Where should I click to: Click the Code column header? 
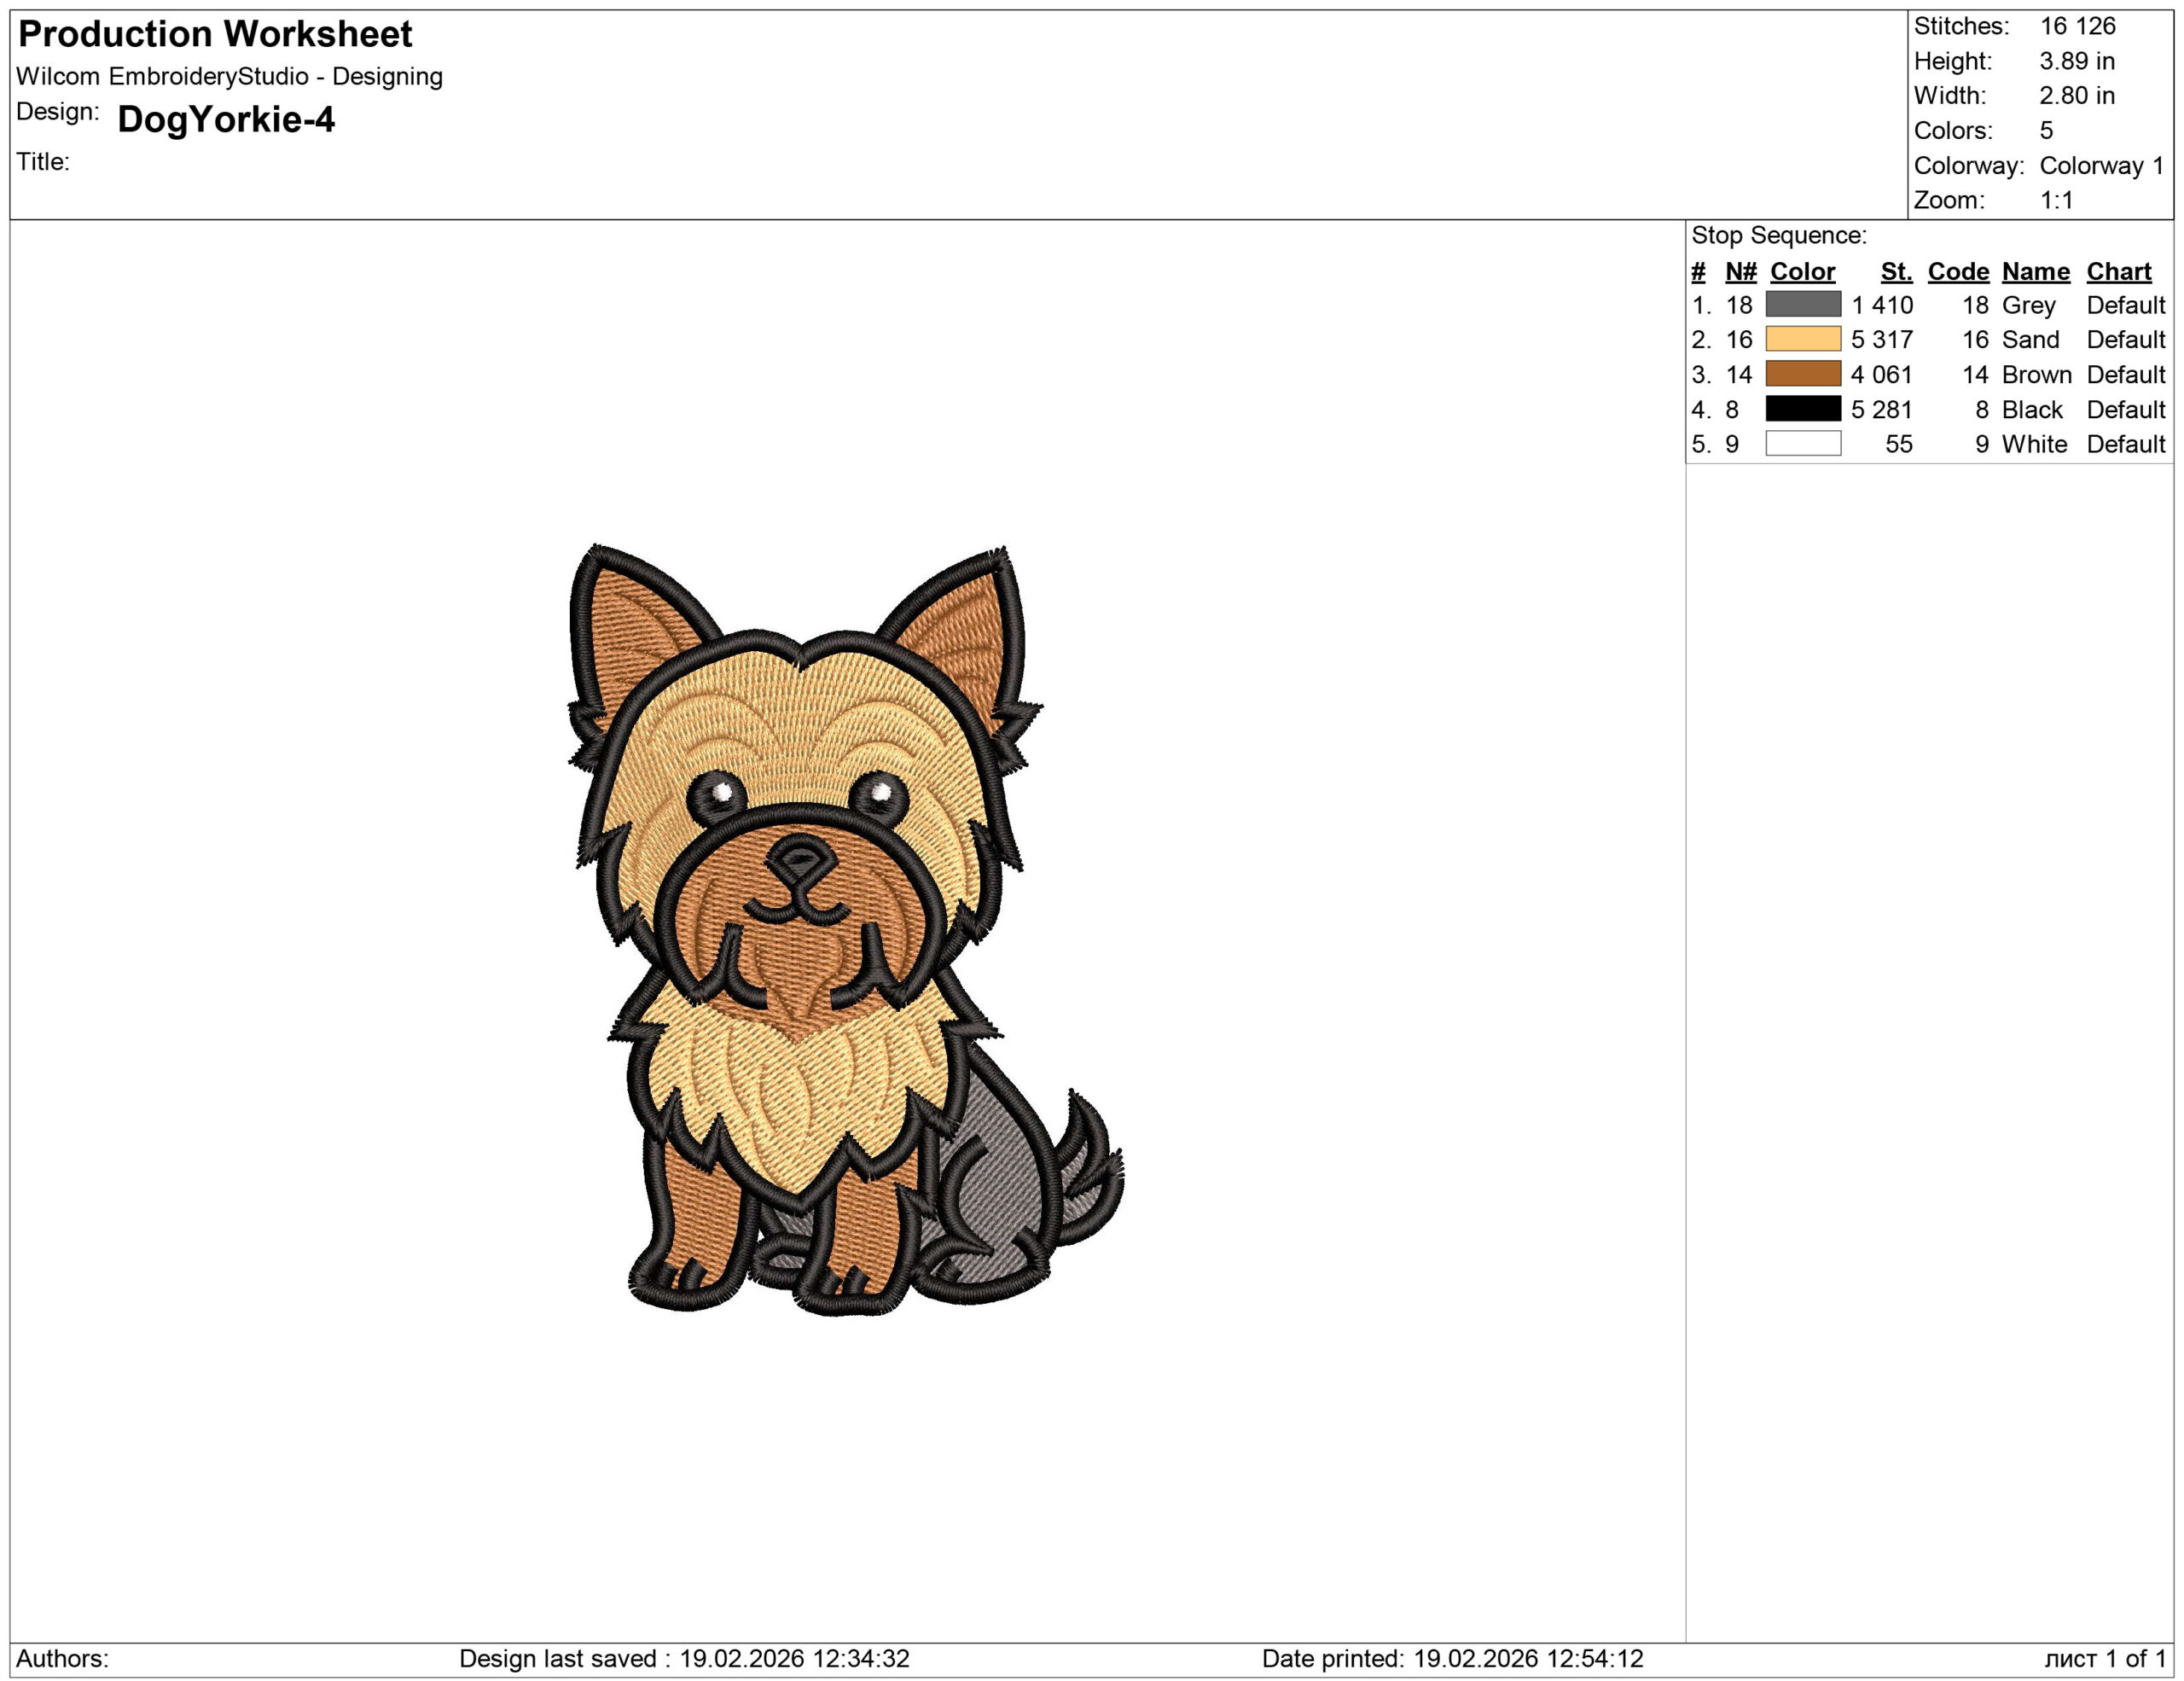pos(1958,272)
